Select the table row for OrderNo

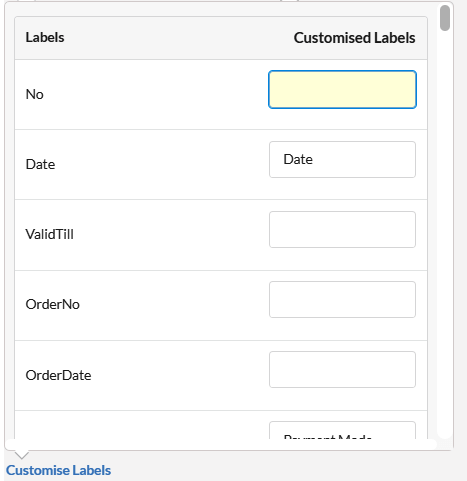(221, 305)
